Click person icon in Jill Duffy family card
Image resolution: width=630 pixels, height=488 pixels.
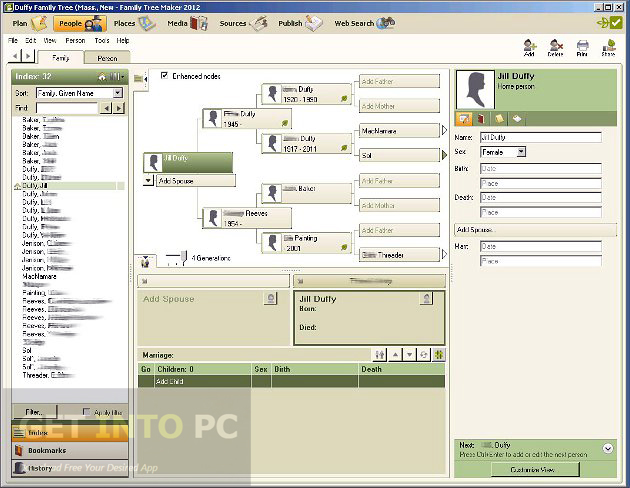coord(426,298)
